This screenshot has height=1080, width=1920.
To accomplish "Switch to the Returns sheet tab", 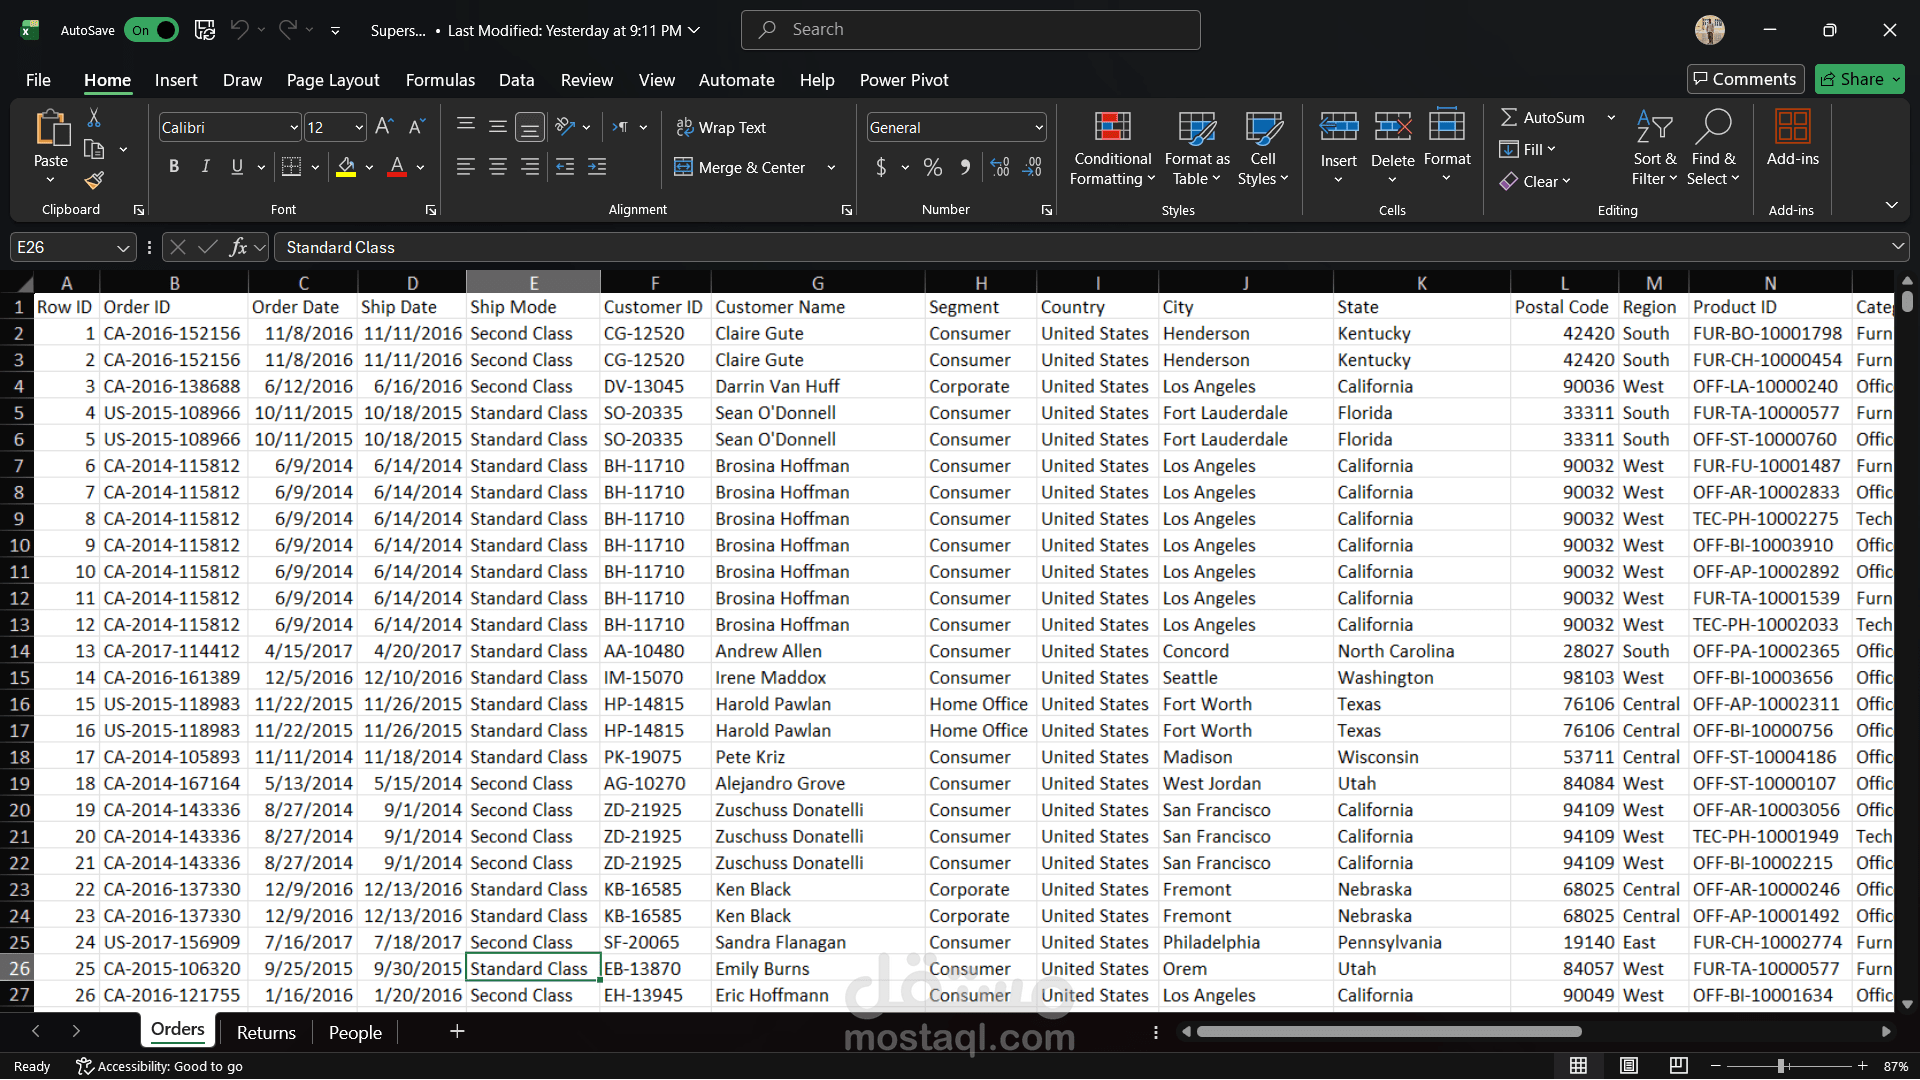I will pos(266,1032).
